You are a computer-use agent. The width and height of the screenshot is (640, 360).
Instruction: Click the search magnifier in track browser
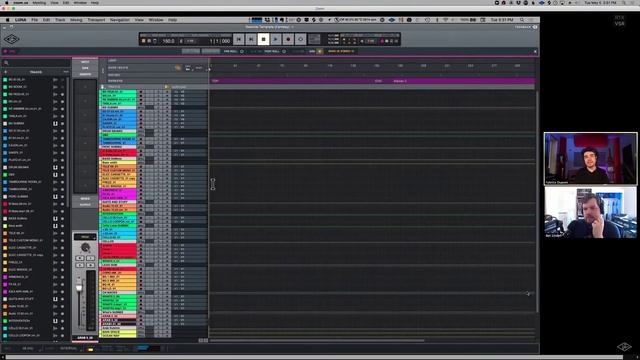(x=6, y=63)
